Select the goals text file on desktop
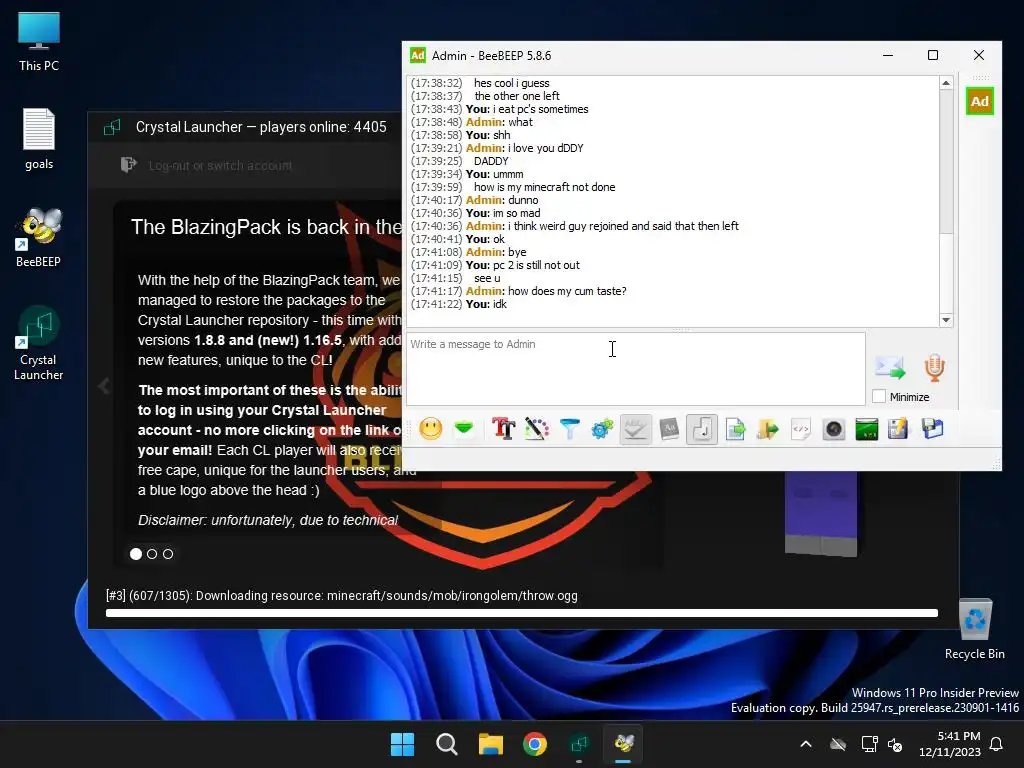 pos(39,138)
